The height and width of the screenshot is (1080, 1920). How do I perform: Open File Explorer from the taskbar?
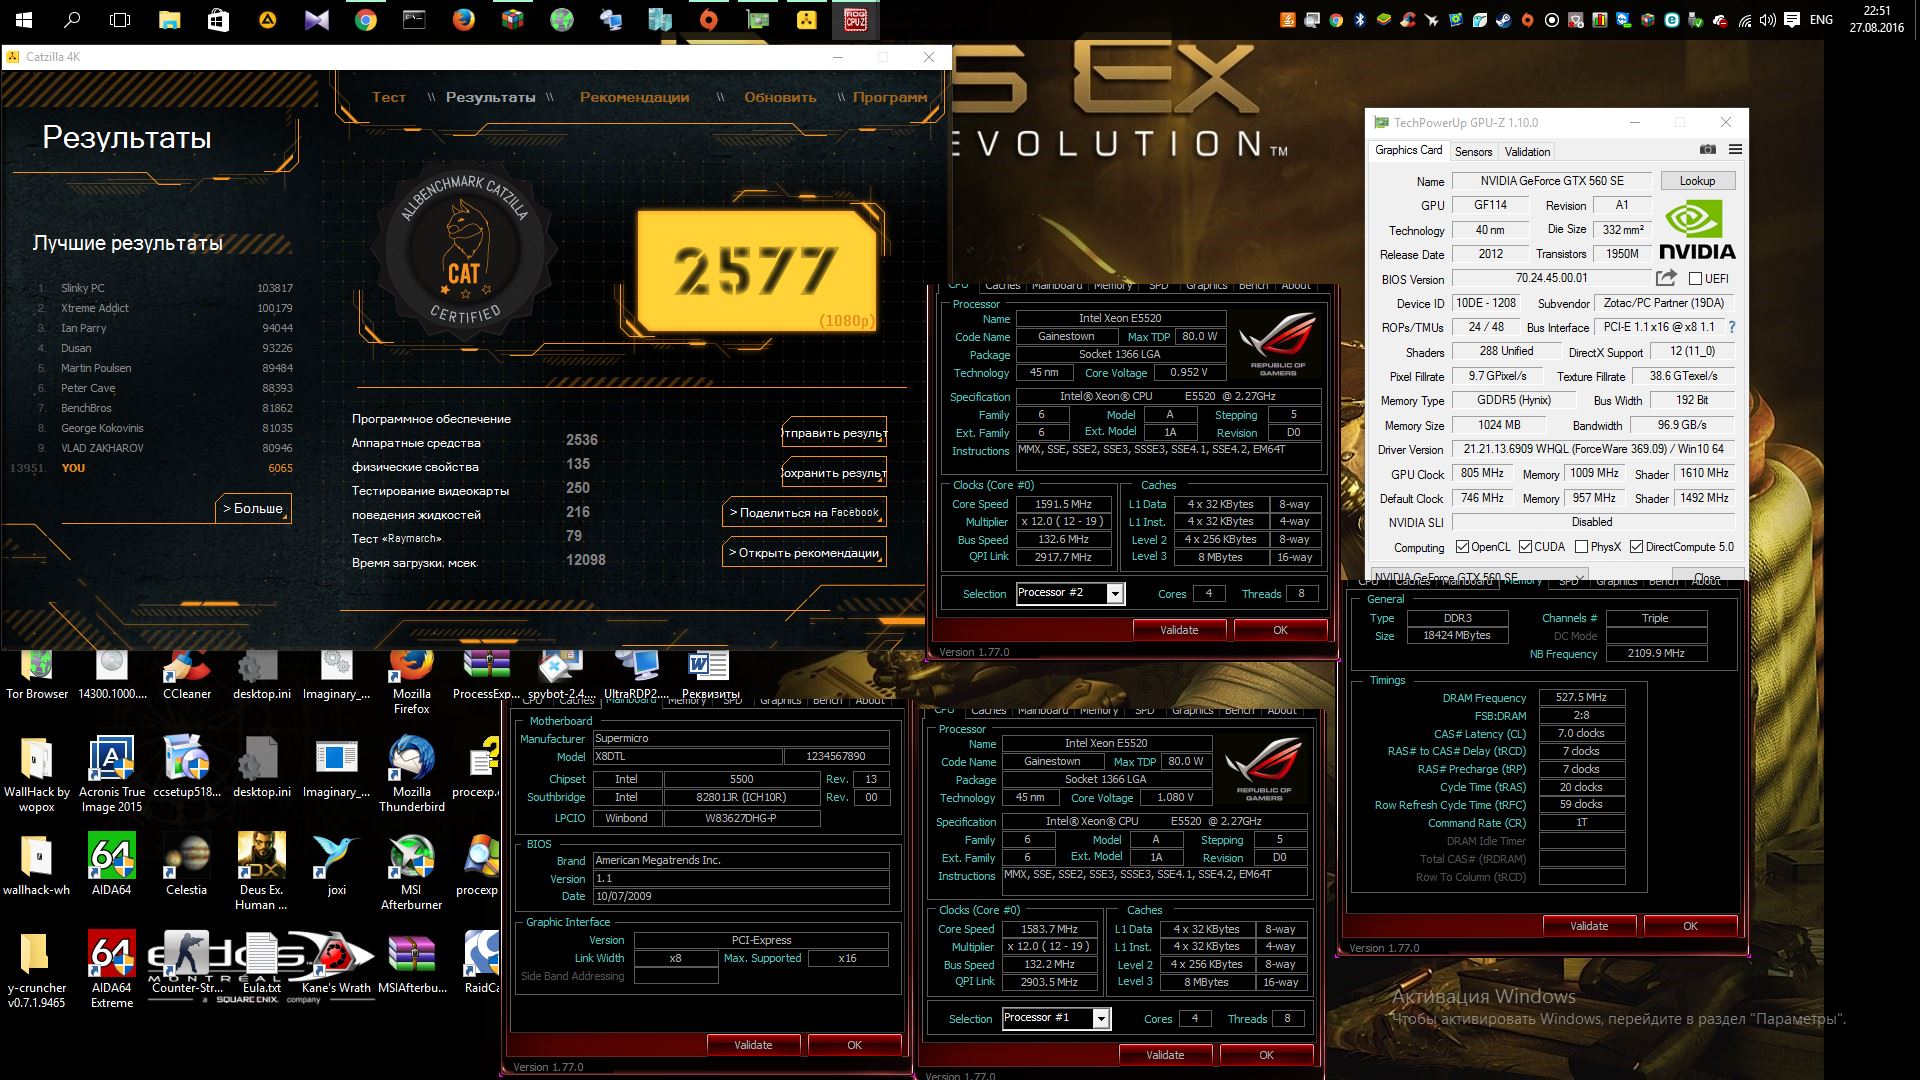[169, 20]
